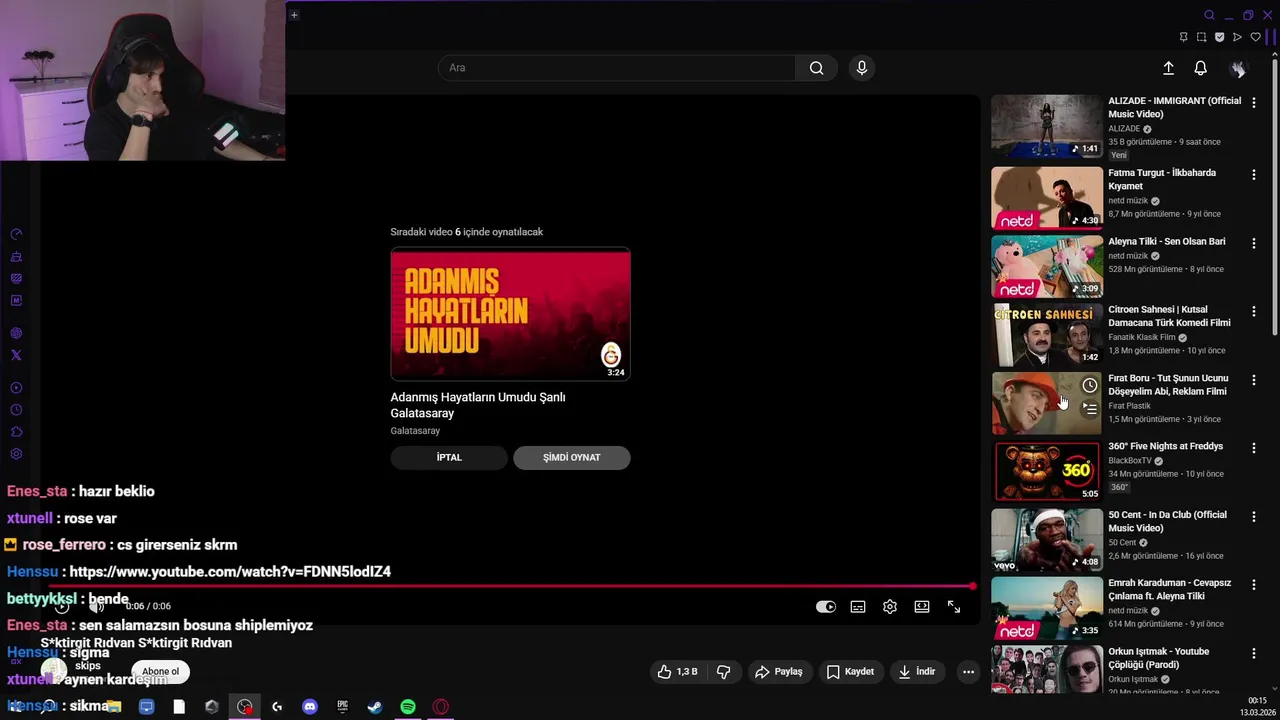This screenshot has height=720, width=1280.
Task: Open "Emrah Karaduman - Cevapsız Çınlama" title
Action: (x=1169, y=589)
